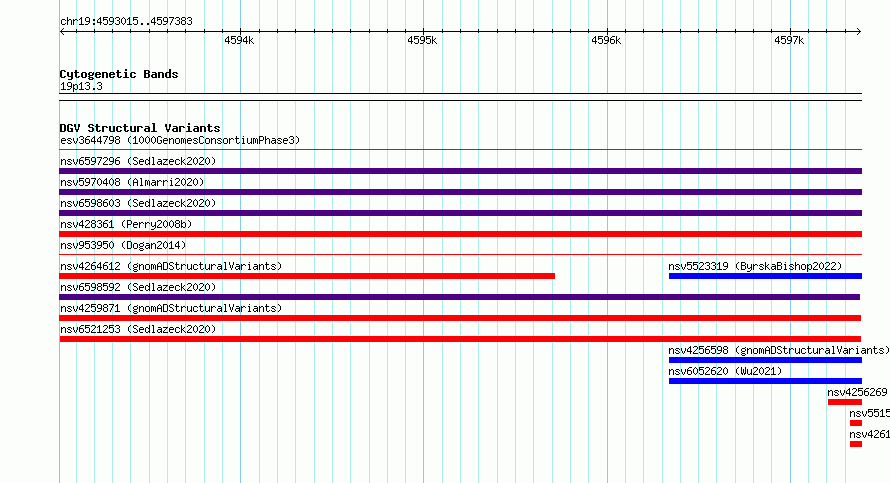Open the nsv5970408 (Almarri2020) label
The image size is (890, 483).
tap(132, 182)
